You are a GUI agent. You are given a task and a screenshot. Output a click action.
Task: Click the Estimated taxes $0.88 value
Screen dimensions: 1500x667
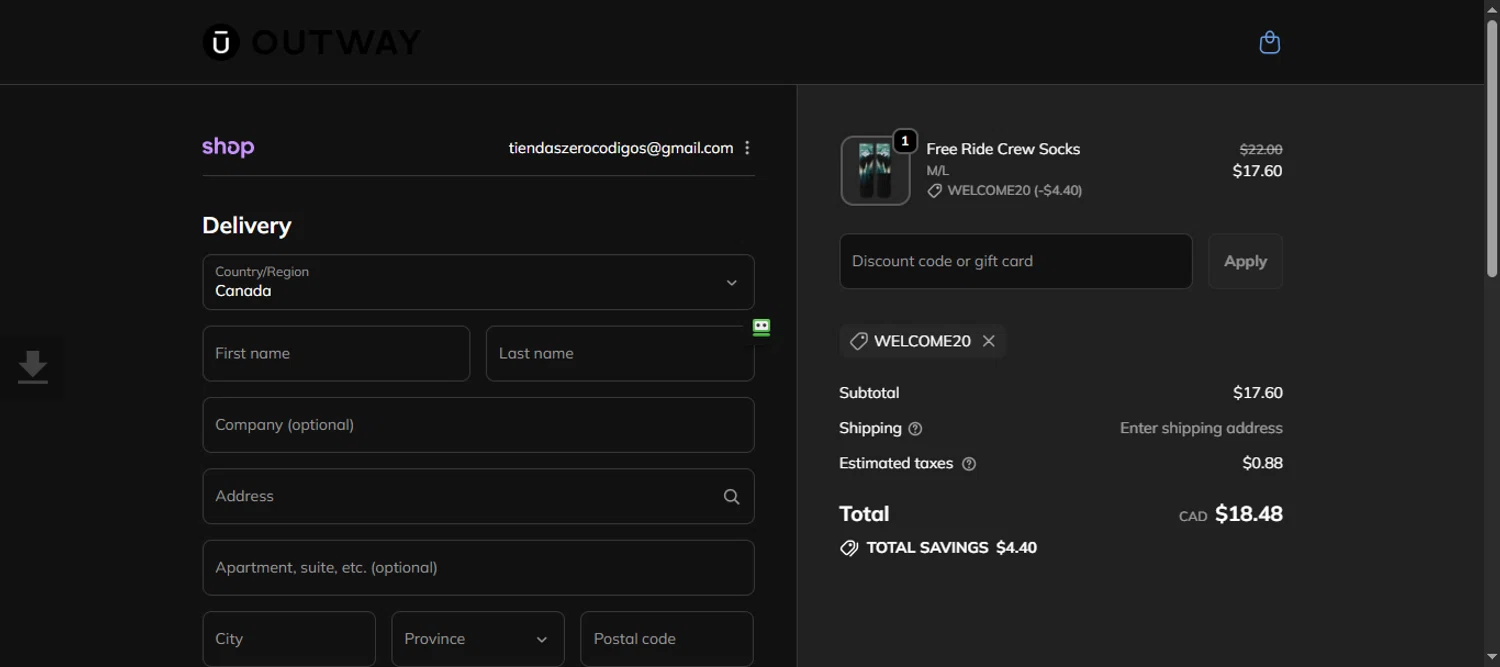(1262, 463)
